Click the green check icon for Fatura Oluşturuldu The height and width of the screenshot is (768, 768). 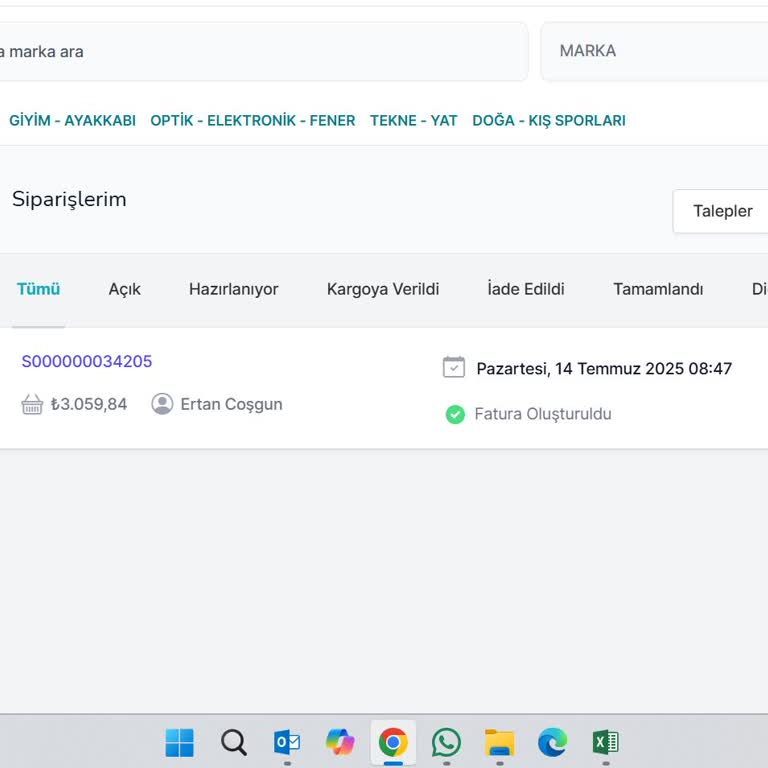455,414
